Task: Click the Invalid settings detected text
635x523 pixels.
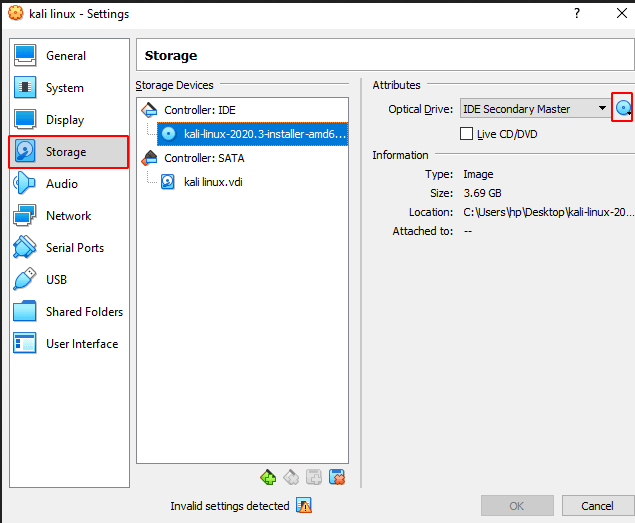Action: (x=230, y=506)
